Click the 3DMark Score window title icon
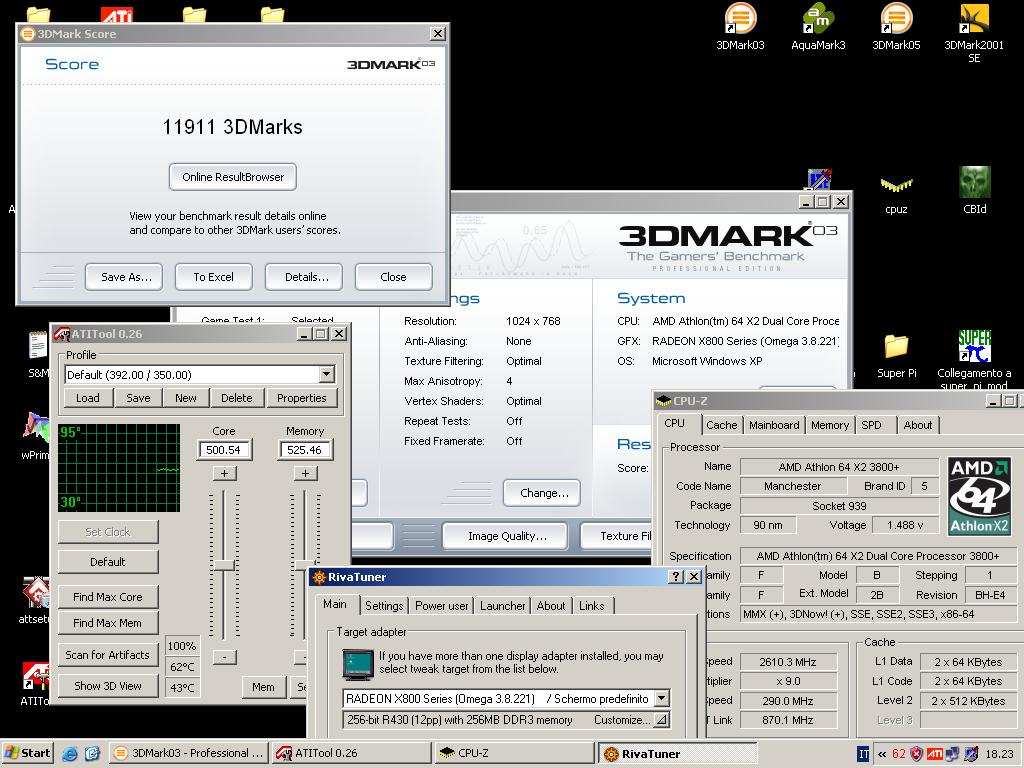This screenshot has width=1024, height=768. tap(27, 33)
